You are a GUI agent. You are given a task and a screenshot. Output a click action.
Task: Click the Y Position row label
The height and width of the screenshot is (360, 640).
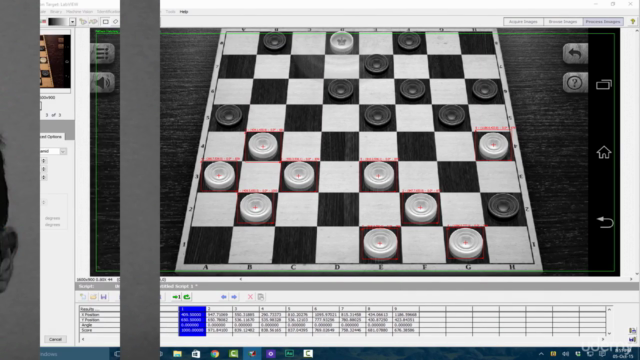[x=91, y=320]
